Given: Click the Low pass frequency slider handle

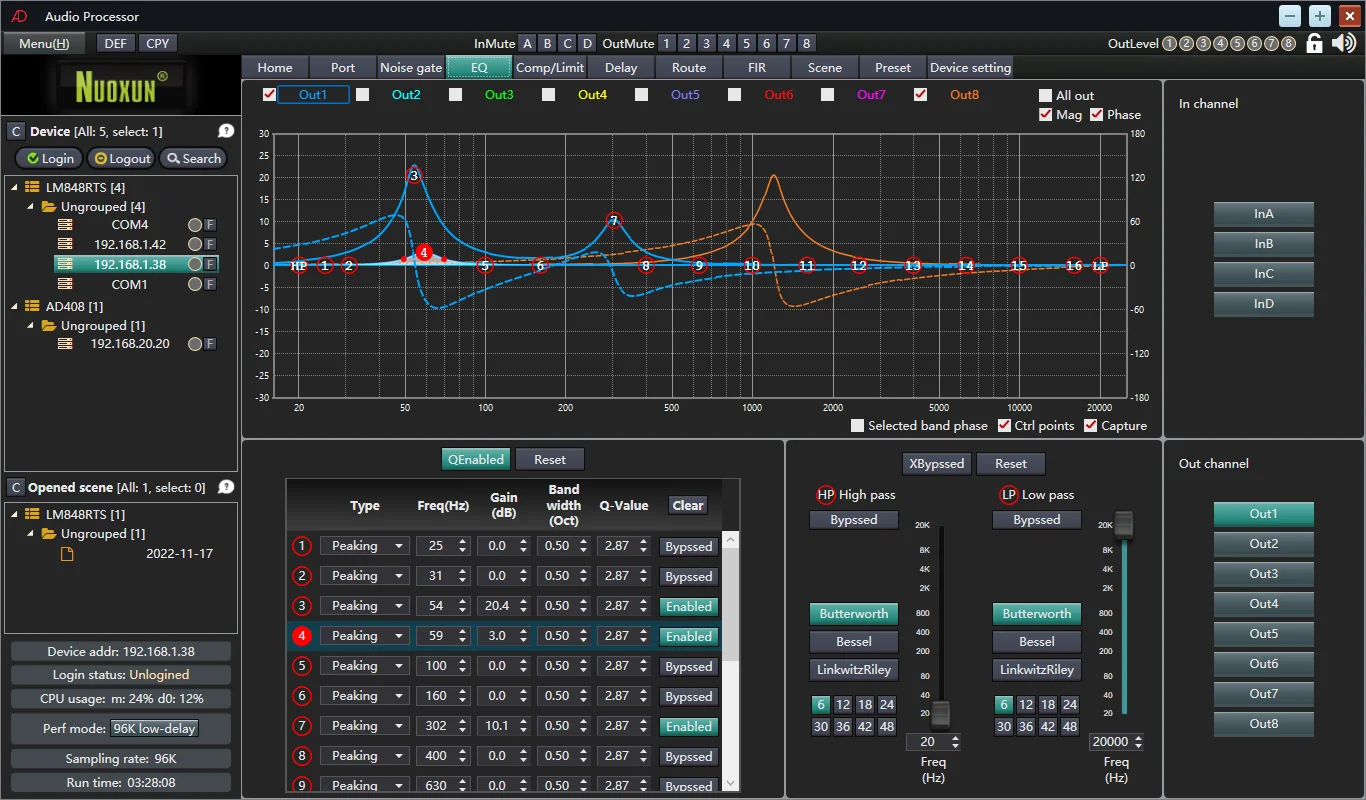Looking at the screenshot, I should pos(1124,522).
